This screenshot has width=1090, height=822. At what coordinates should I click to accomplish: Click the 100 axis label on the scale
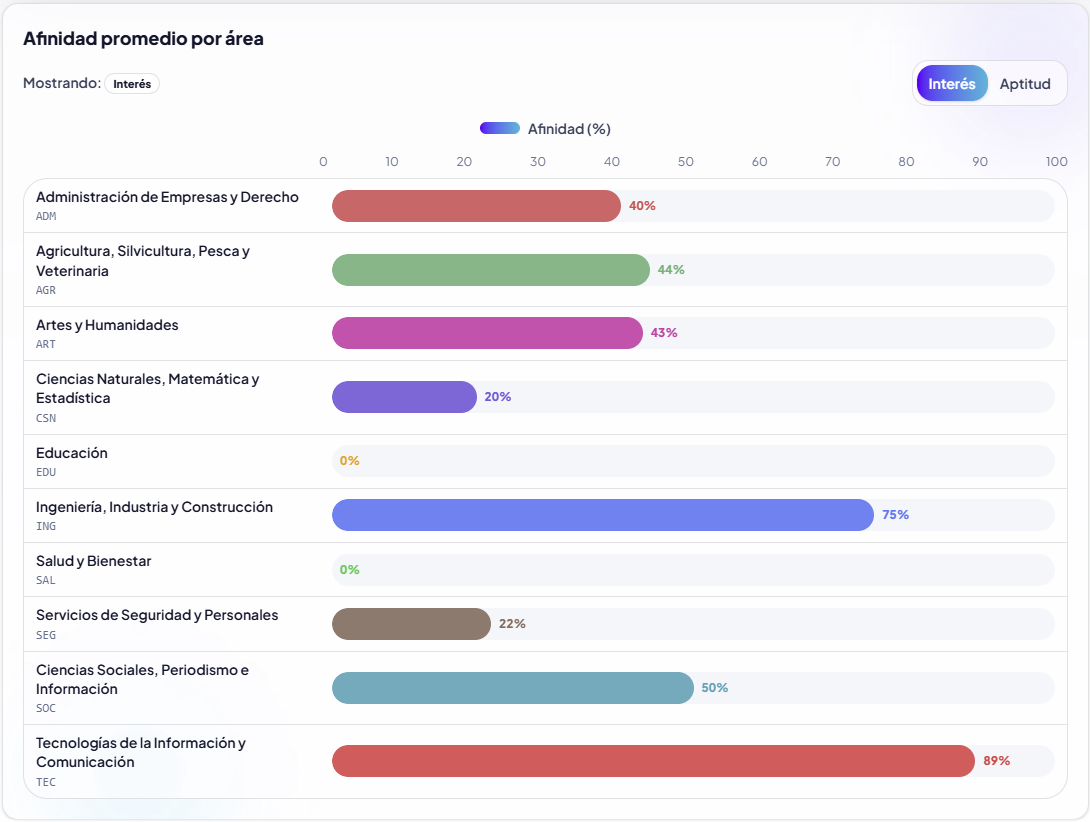coord(1056,161)
